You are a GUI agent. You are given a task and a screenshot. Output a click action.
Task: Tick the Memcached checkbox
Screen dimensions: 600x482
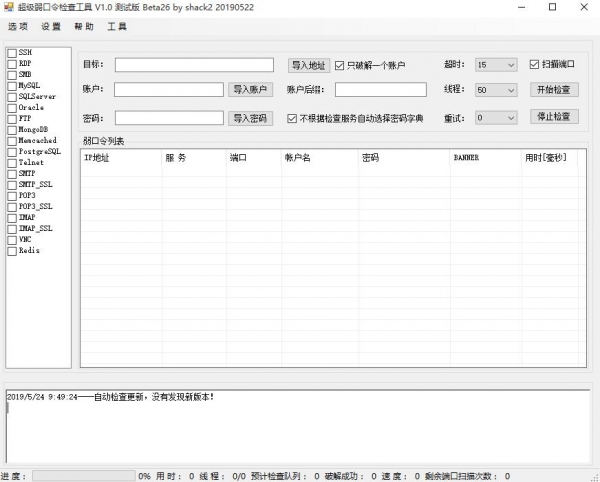[x=12, y=141]
